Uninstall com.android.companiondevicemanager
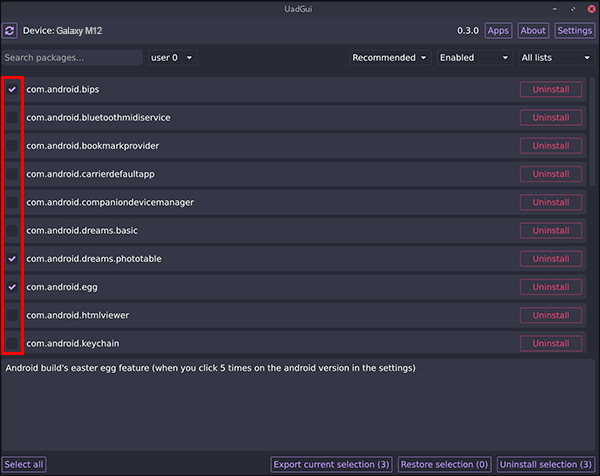 (x=551, y=202)
